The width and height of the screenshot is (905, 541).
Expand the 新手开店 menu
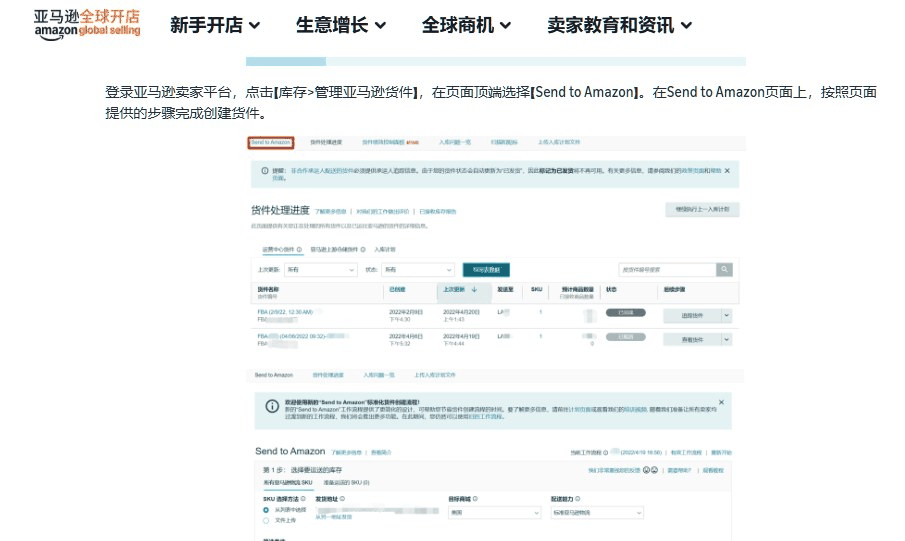point(215,25)
